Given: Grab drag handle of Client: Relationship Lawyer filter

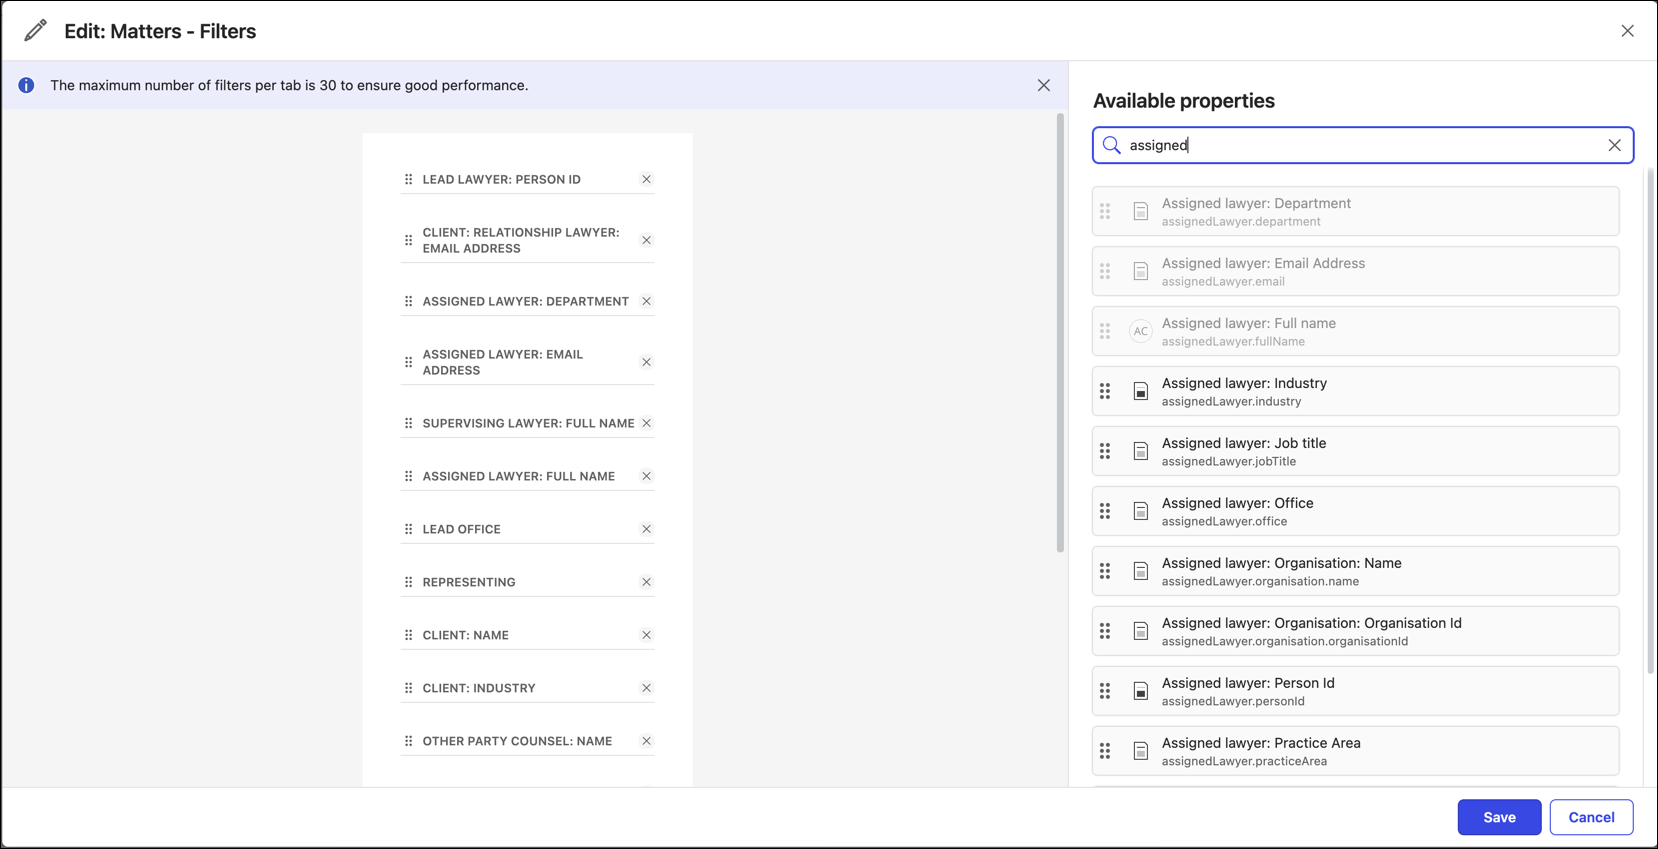Looking at the screenshot, I should click(x=408, y=240).
